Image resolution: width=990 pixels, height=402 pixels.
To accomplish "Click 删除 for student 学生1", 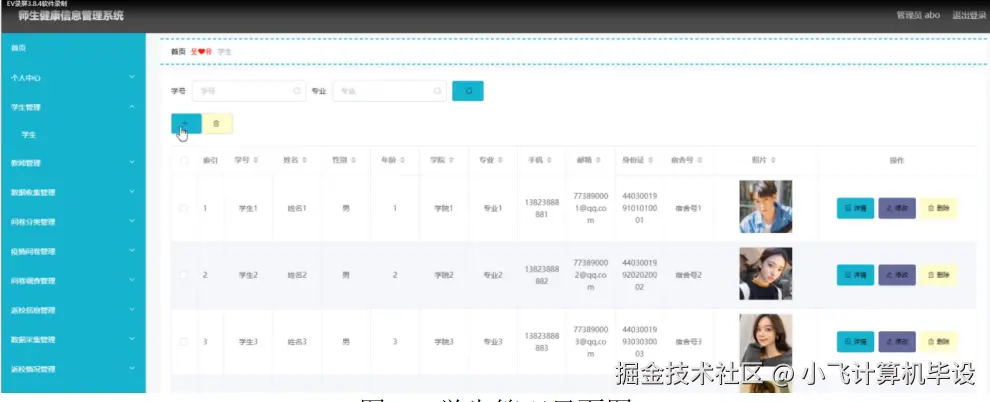I will 938,208.
